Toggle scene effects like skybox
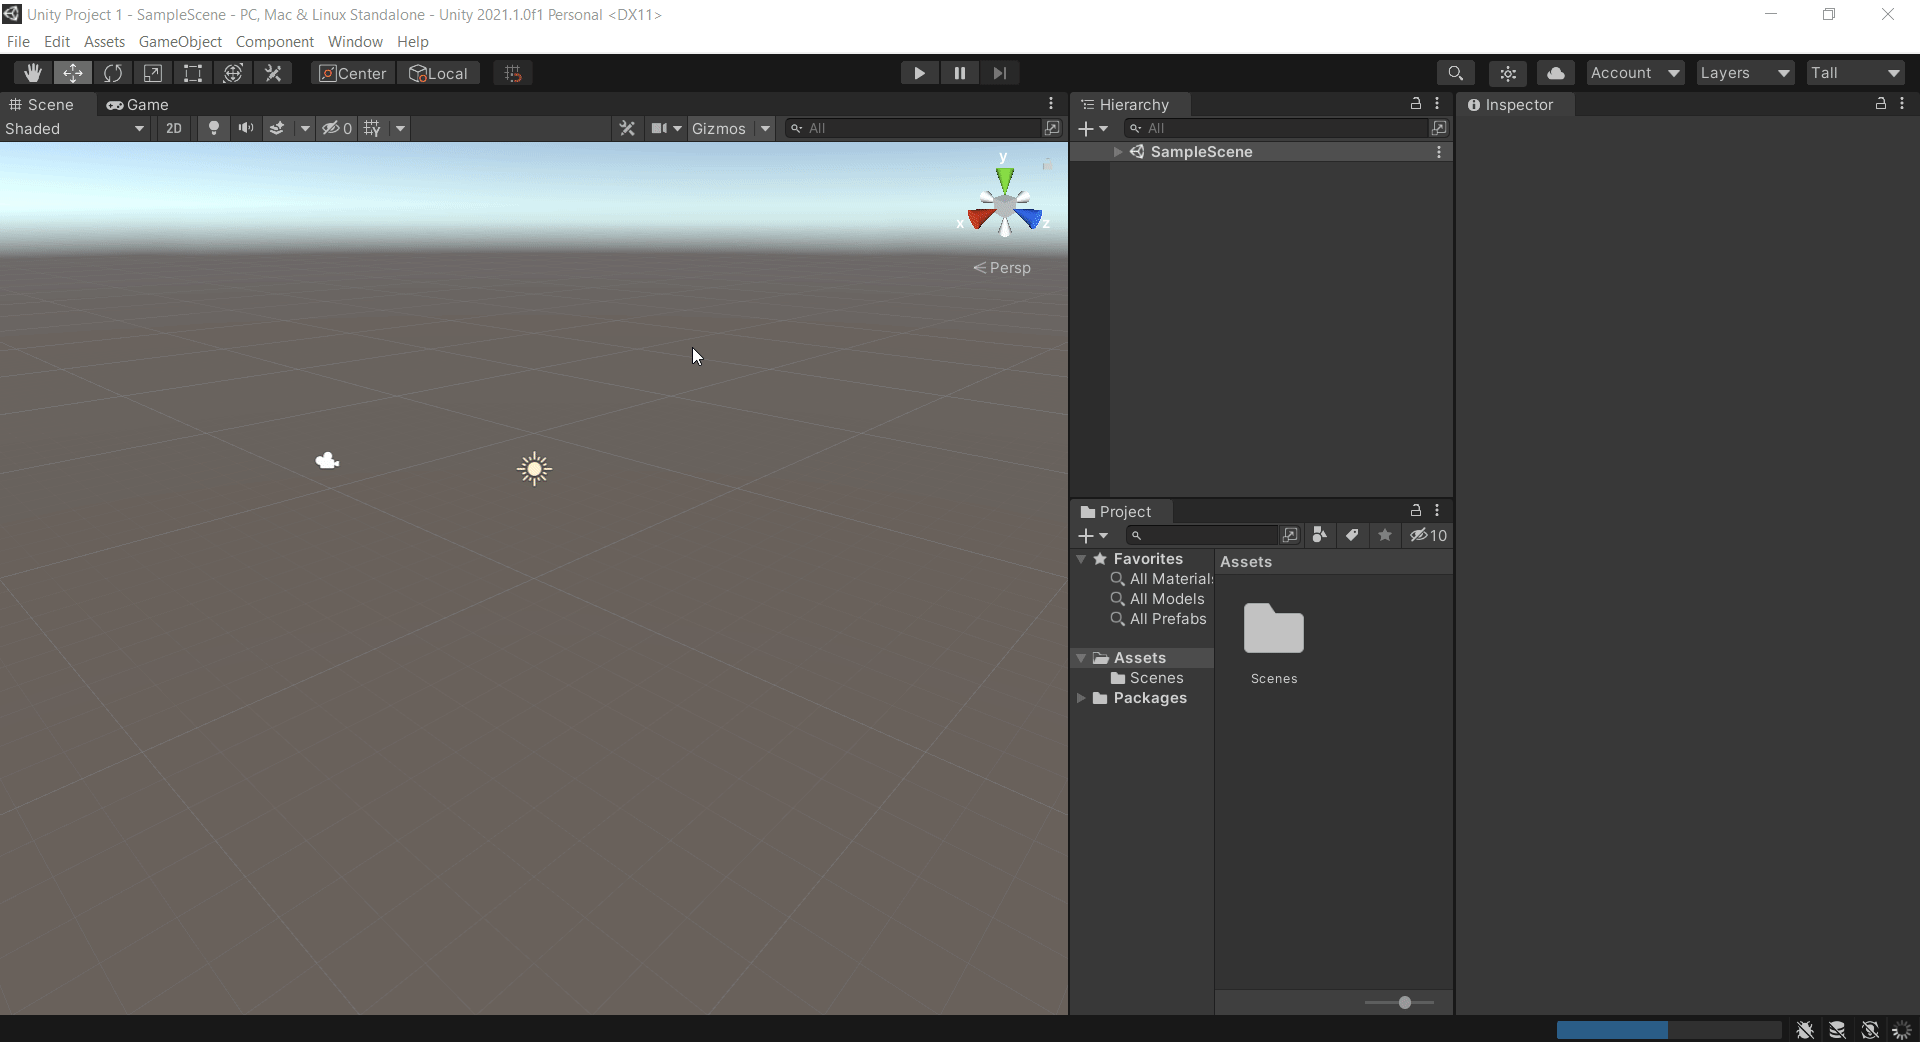 coord(277,128)
